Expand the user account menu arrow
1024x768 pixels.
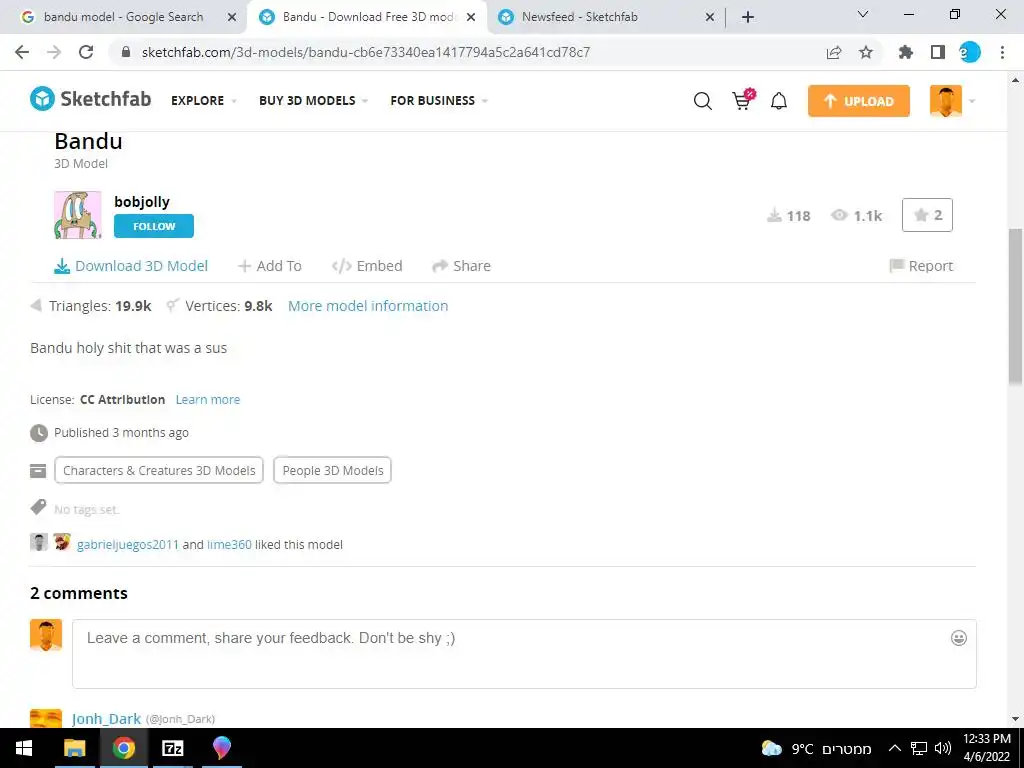(972, 101)
